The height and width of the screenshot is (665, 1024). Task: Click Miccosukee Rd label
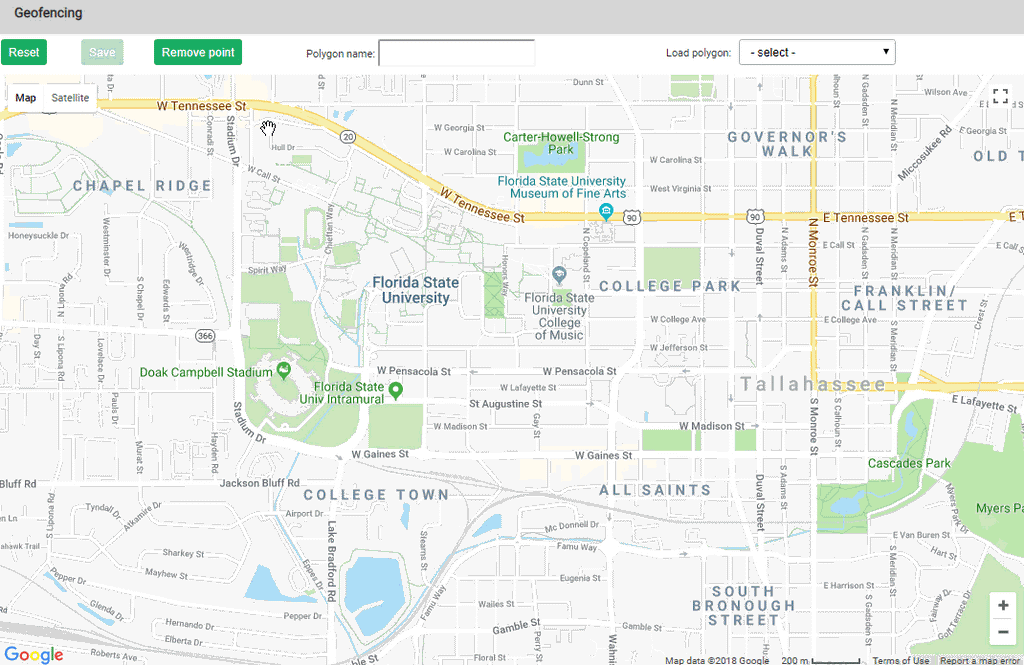[925, 153]
